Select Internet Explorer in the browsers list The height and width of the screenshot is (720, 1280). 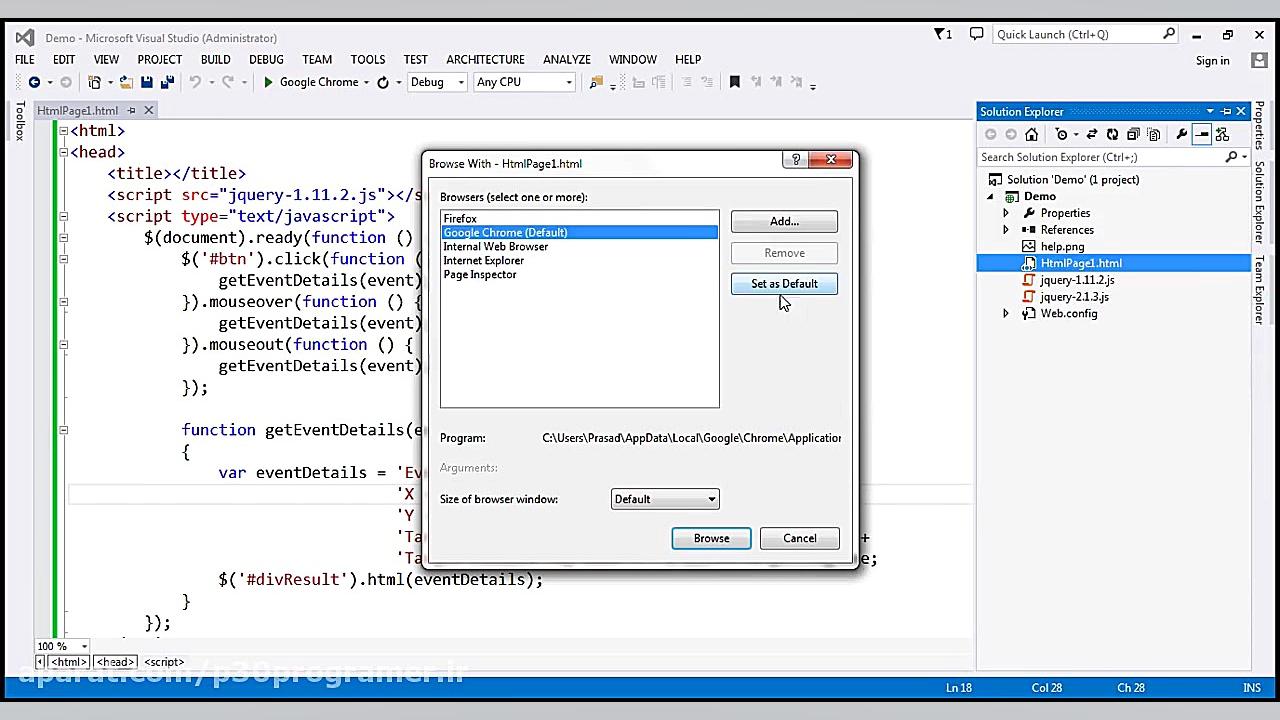point(483,261)
